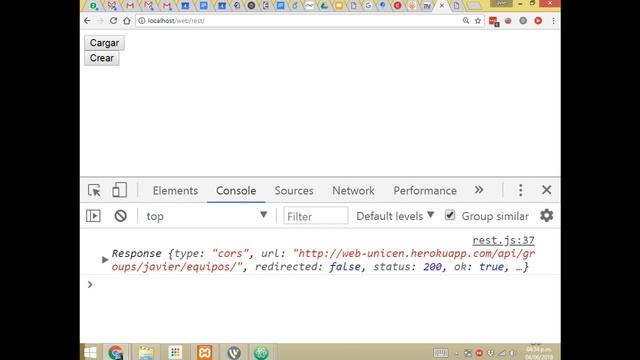Image resolution: width=640 pixels, height=360 pixels.
Task: Switch to the Elements tab
Action: [x=175, y=191]
